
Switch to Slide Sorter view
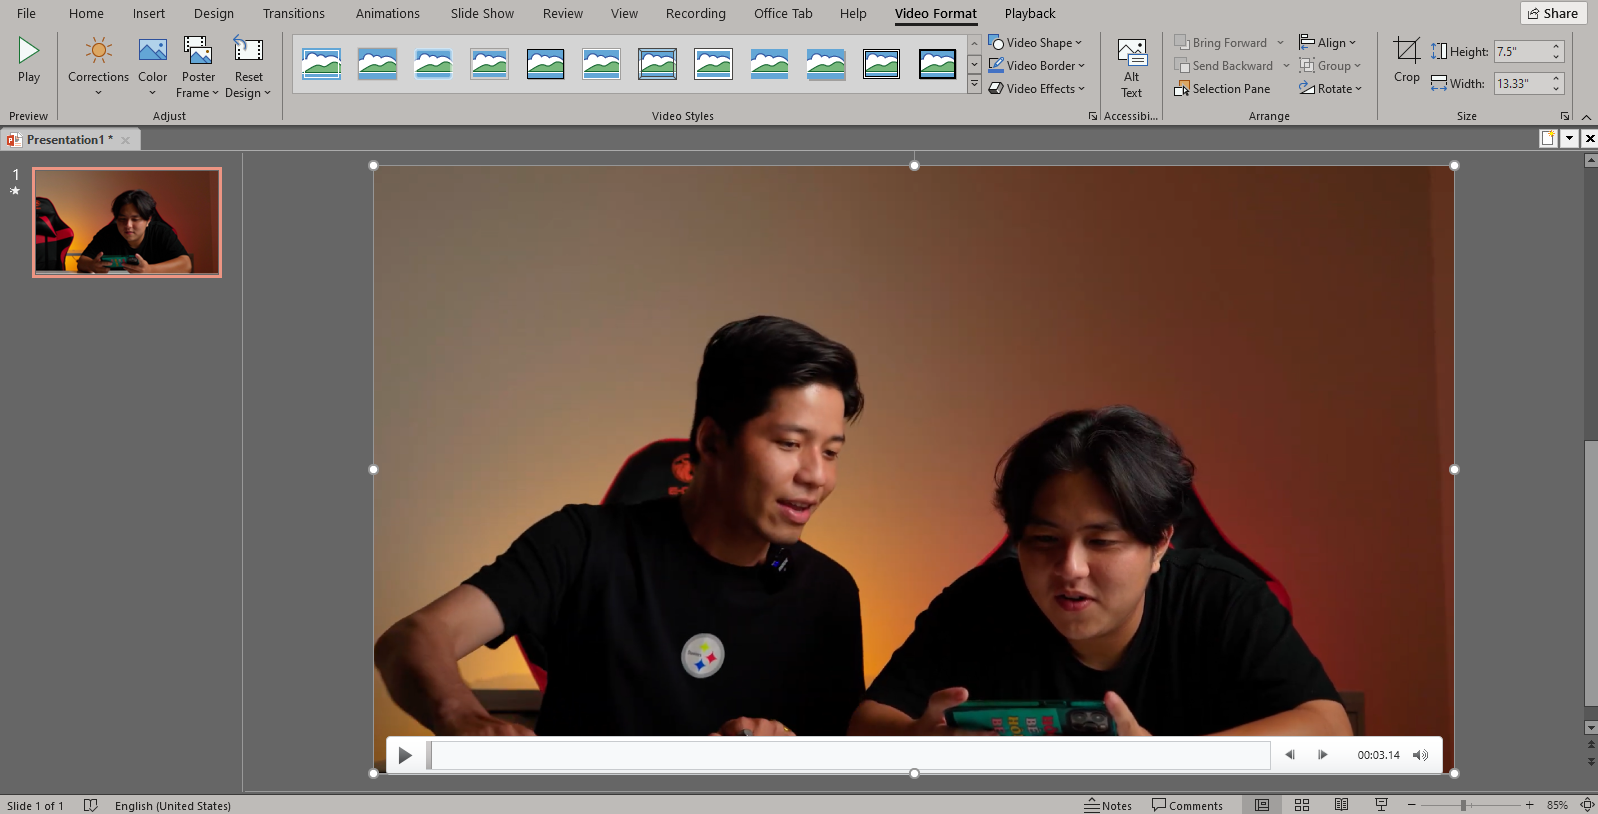1302,805
